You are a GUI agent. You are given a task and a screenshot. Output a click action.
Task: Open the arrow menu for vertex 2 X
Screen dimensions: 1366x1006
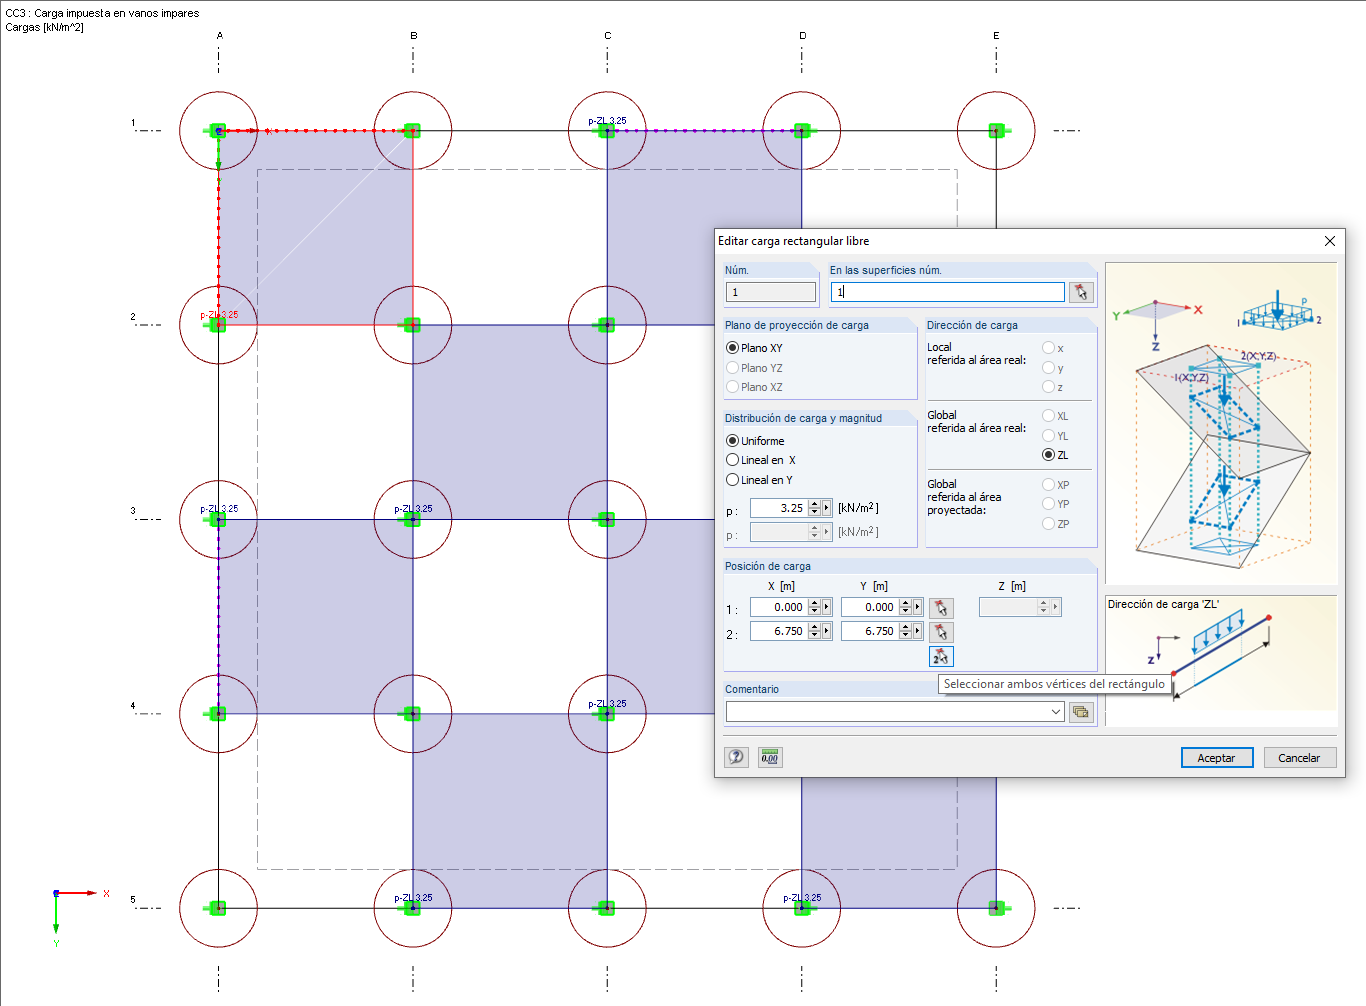(827, 631)
